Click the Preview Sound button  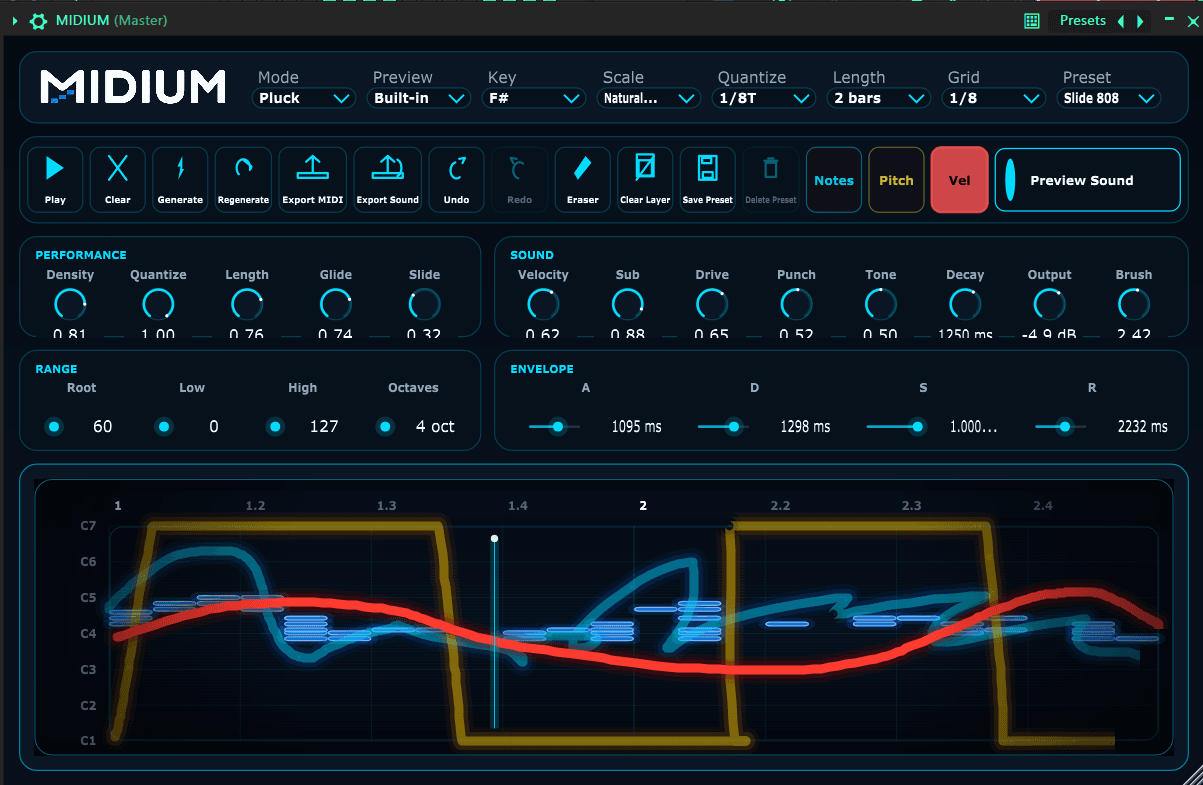(1088, 180)
